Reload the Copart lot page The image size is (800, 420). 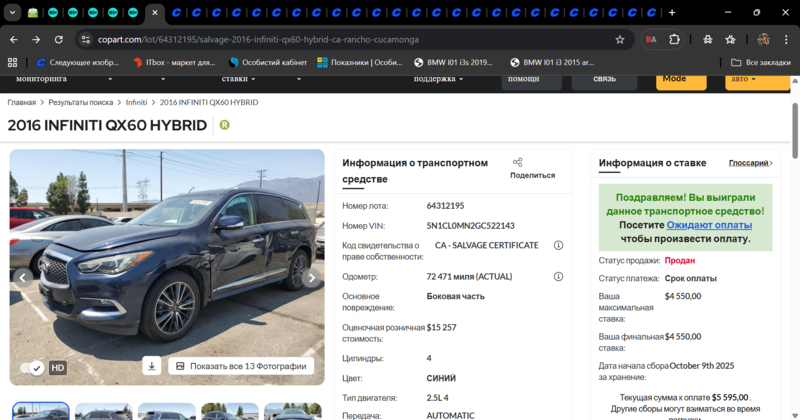59,39
